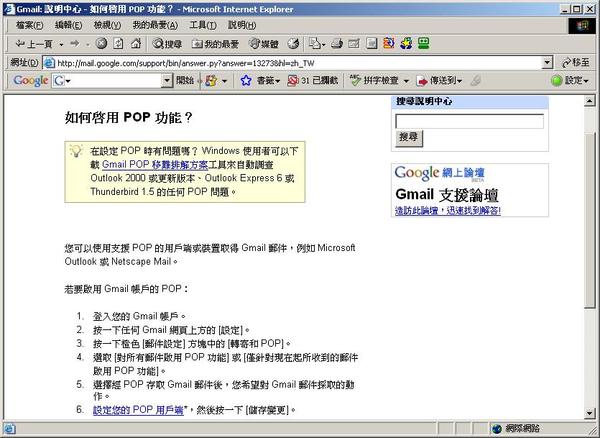600x438 pixels.
Task: Open the mail icon dropdown in toolbar
Action: click(x=317, y=44)
